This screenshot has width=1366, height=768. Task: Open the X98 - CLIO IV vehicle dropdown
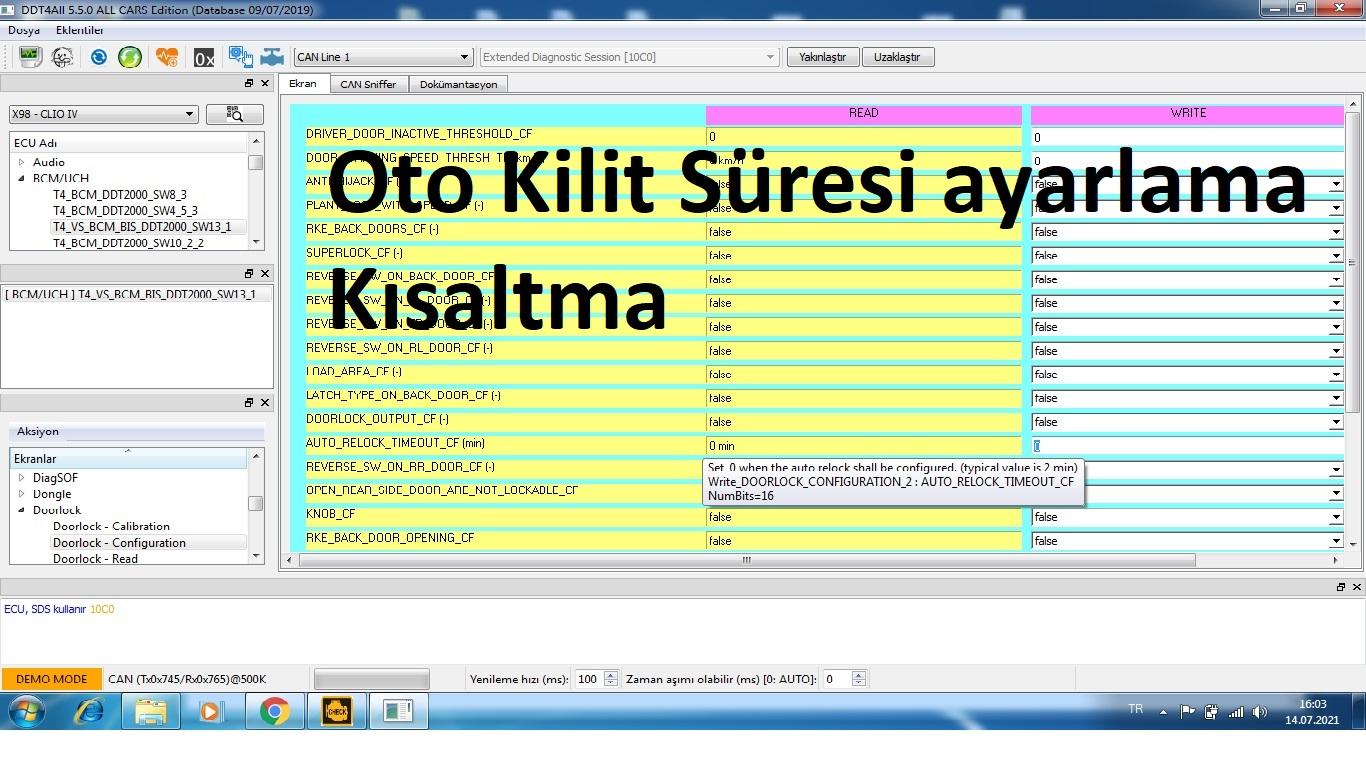pos(103,114)
